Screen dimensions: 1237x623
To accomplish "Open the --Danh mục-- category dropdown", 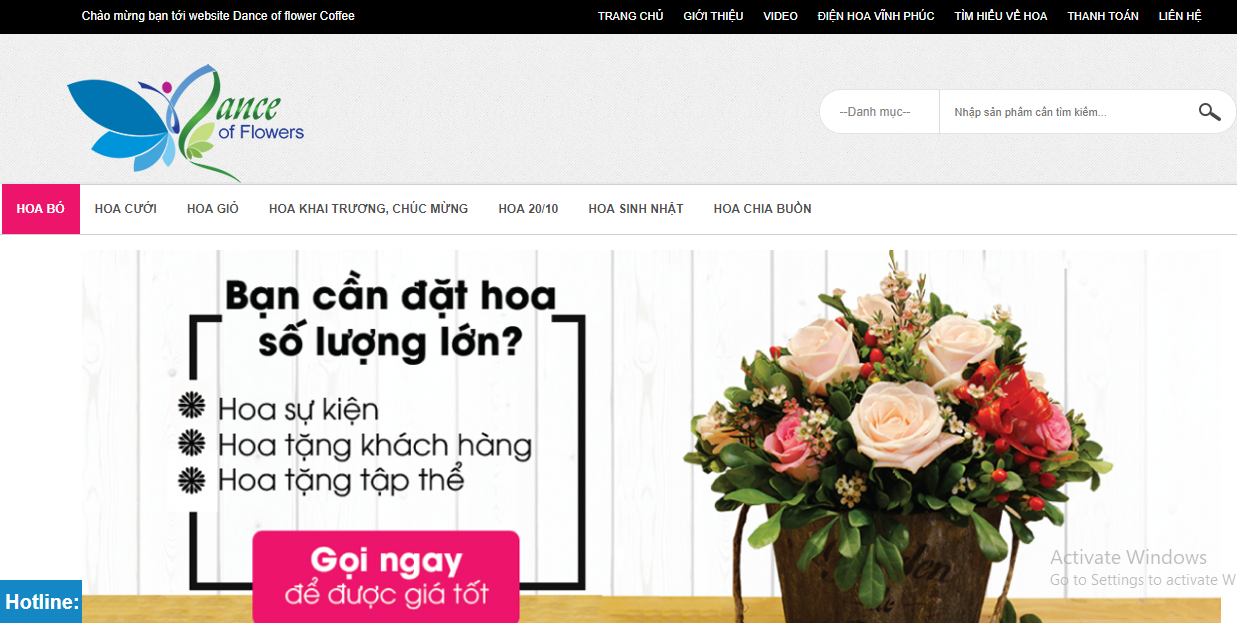I will (878, 111).
